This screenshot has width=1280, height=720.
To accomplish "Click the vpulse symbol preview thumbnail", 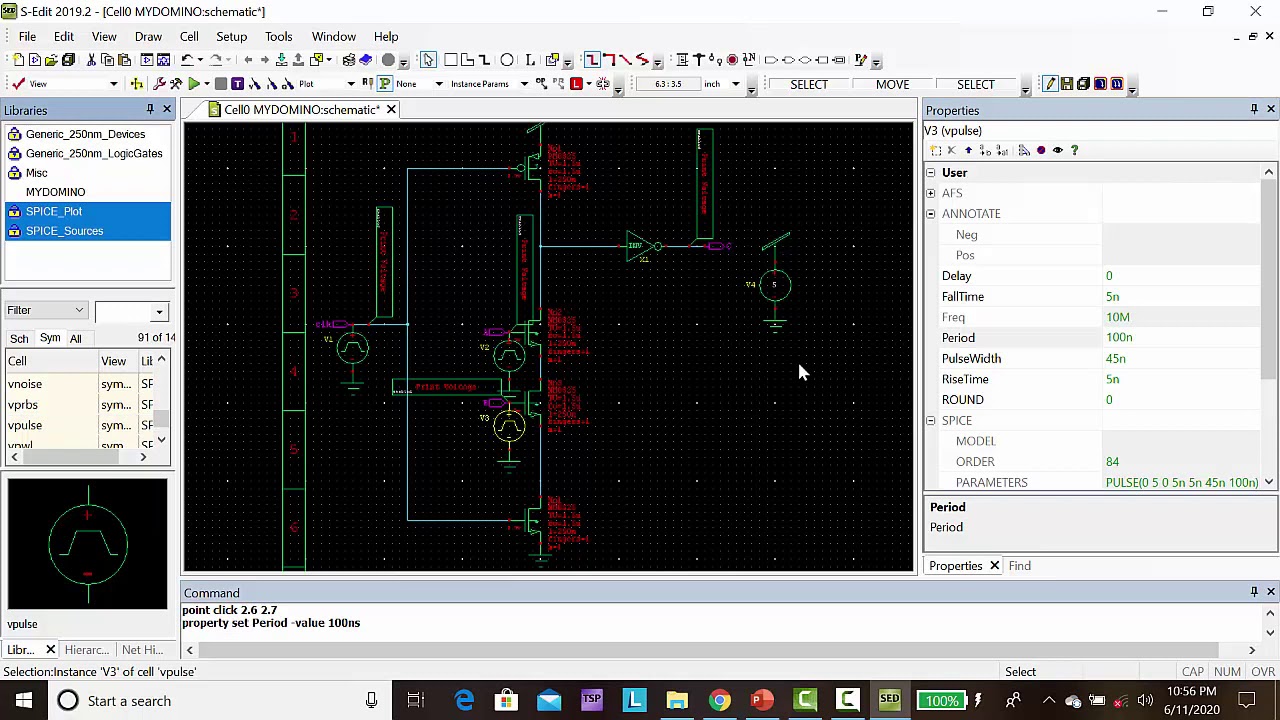I will (88, 544).
